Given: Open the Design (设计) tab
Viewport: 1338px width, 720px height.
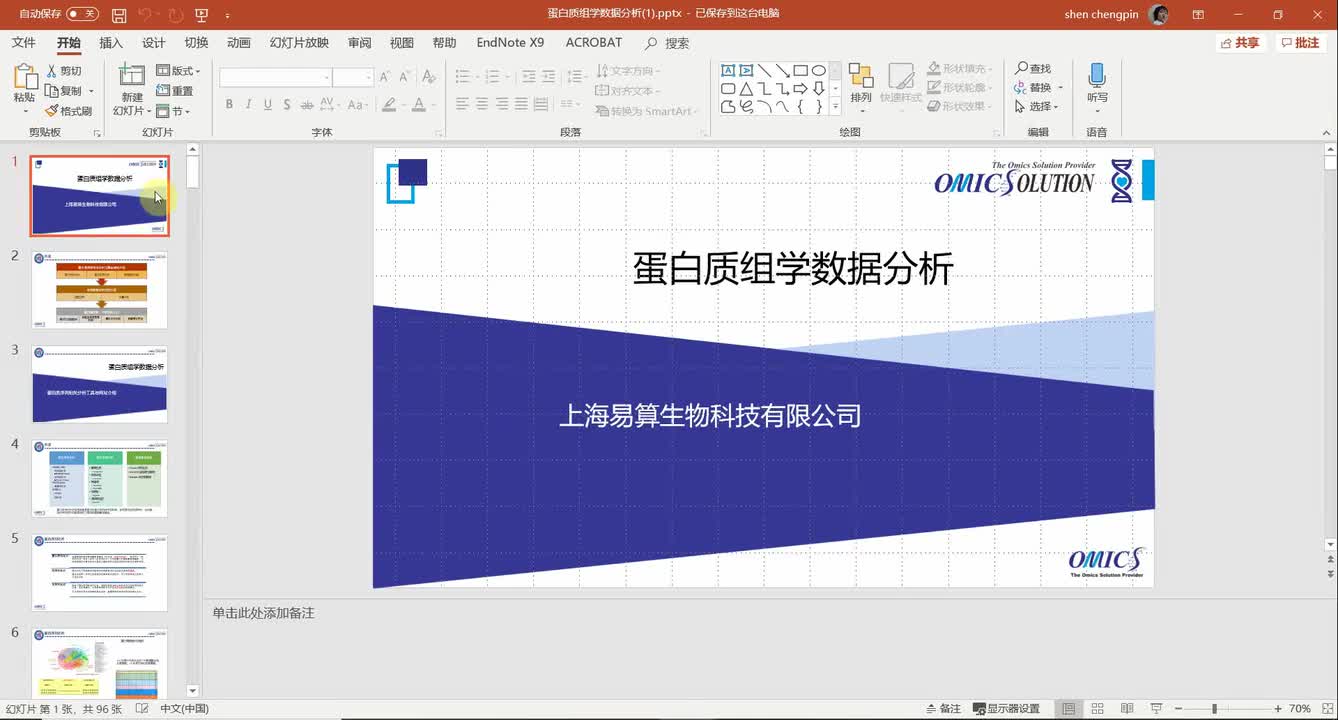Looking at the screenshot, I should (154, 43).
